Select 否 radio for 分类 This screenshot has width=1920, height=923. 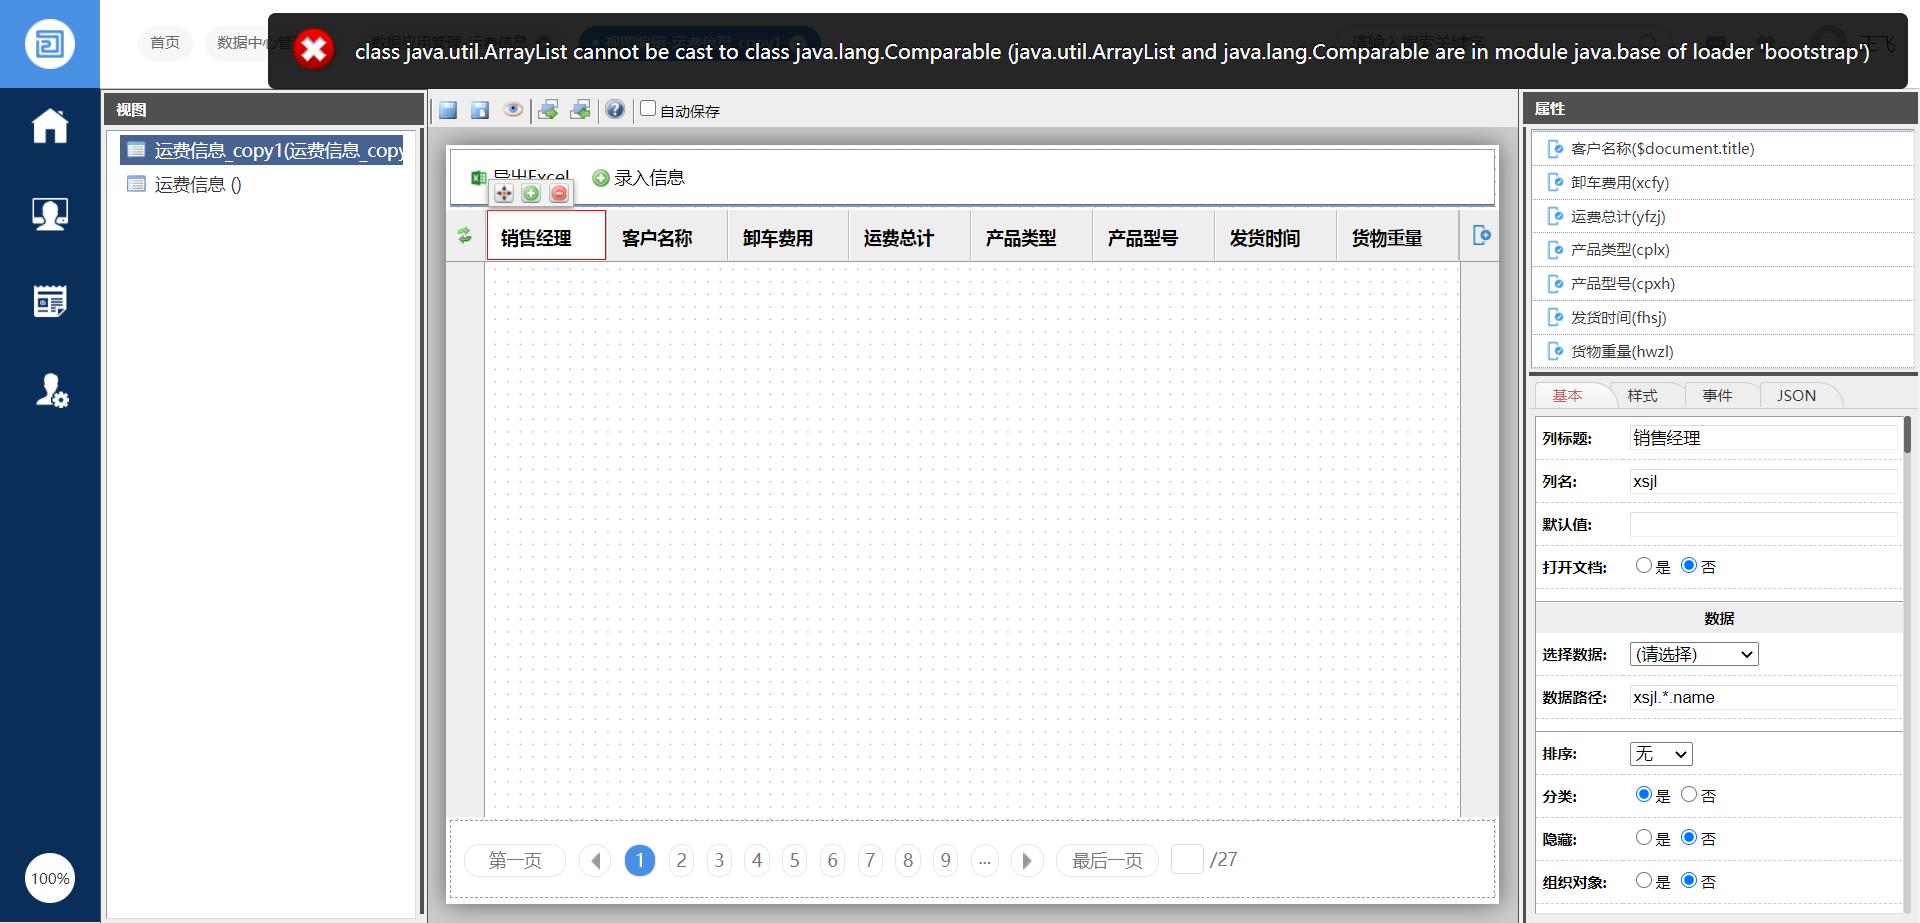(1688, 795)
